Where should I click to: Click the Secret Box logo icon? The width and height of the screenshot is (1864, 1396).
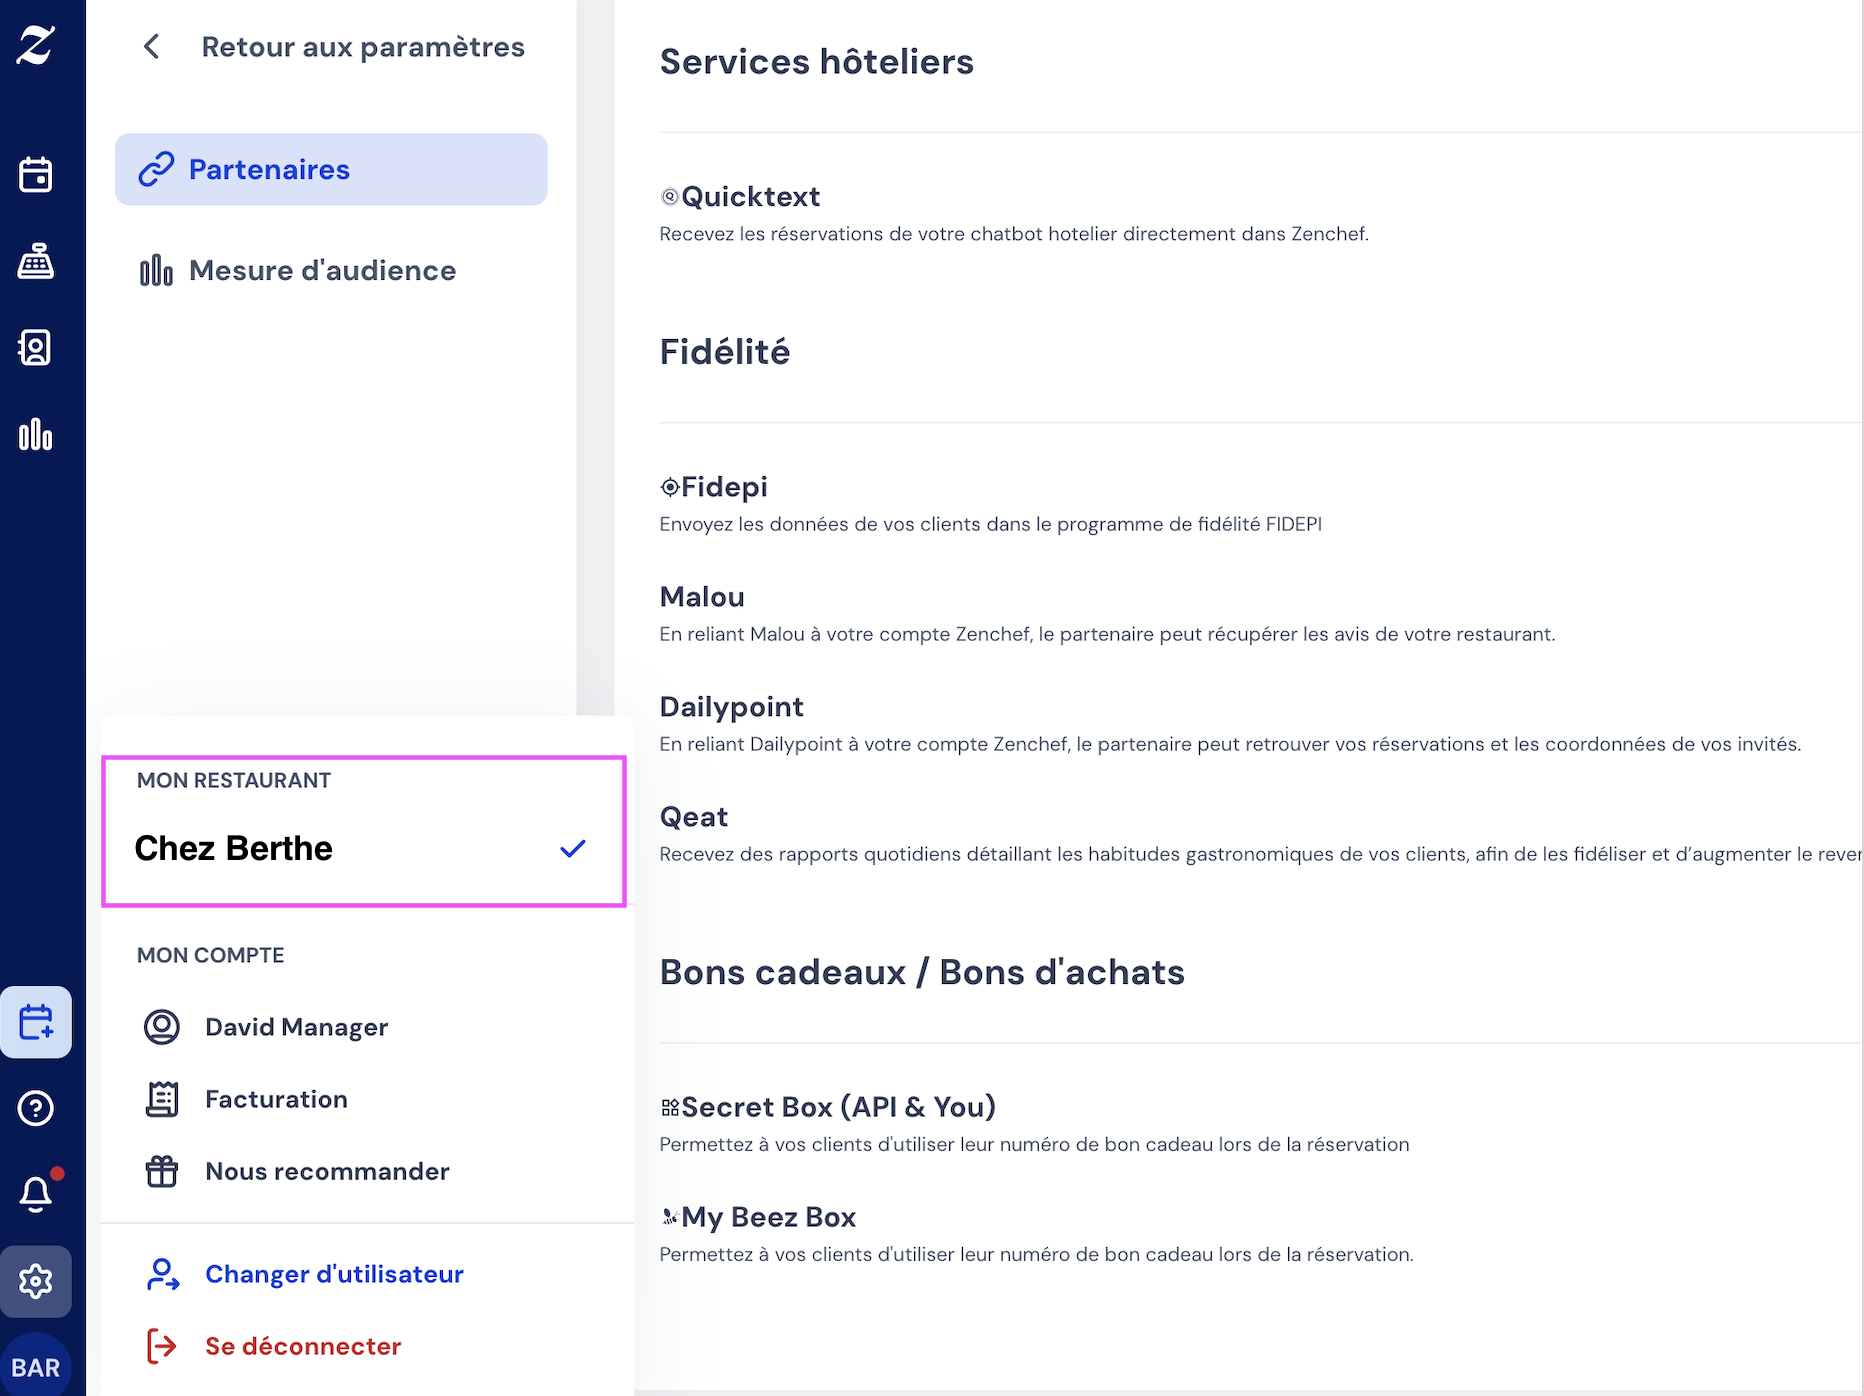tap(670, 1107)
